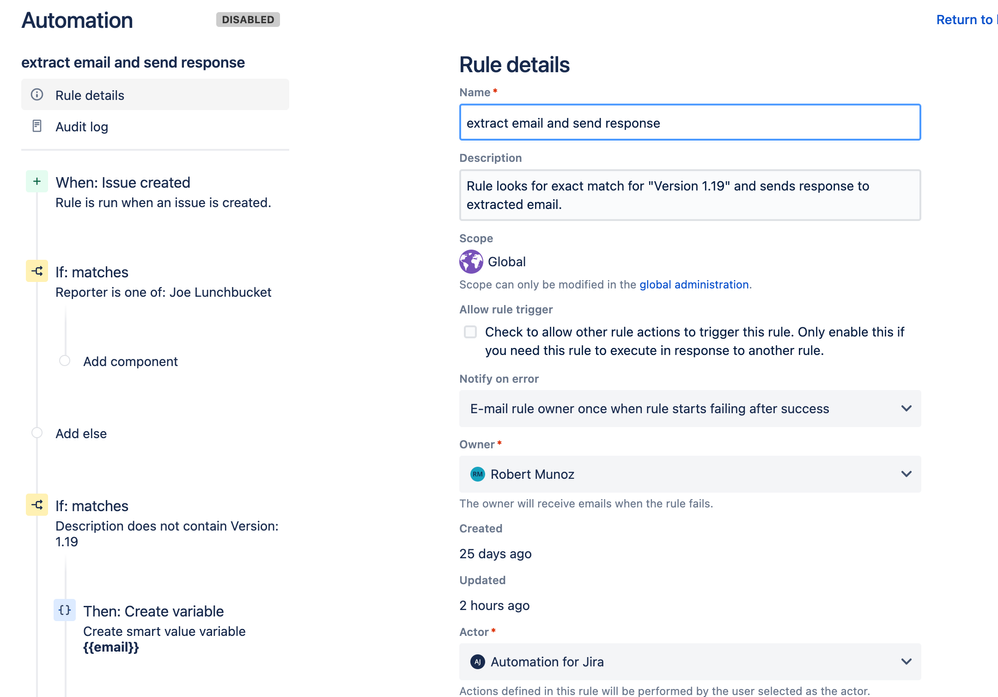Select the green plus trigger icon
Viewport: 998px width, 697px height.
37,181
